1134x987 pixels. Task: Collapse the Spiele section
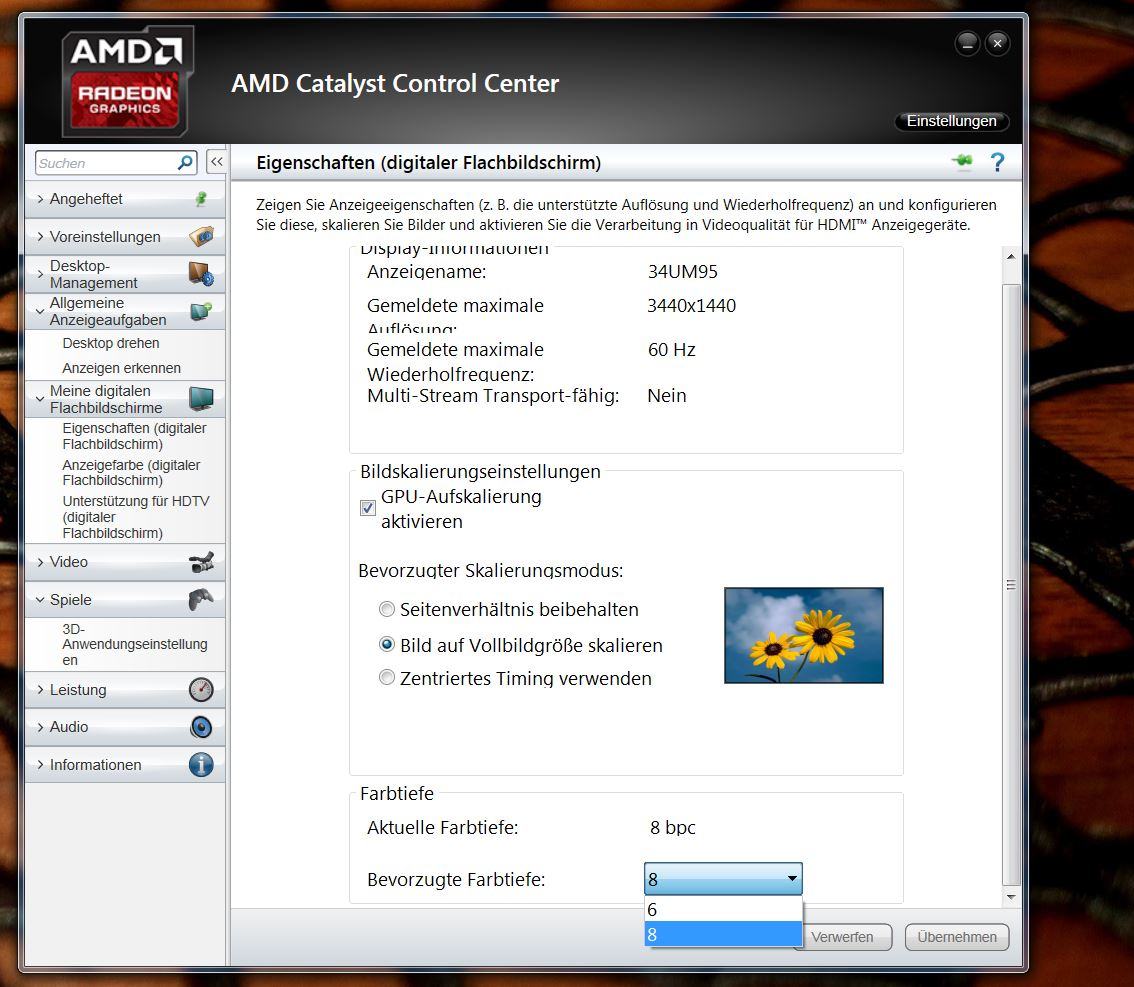[x=40, y=599]
